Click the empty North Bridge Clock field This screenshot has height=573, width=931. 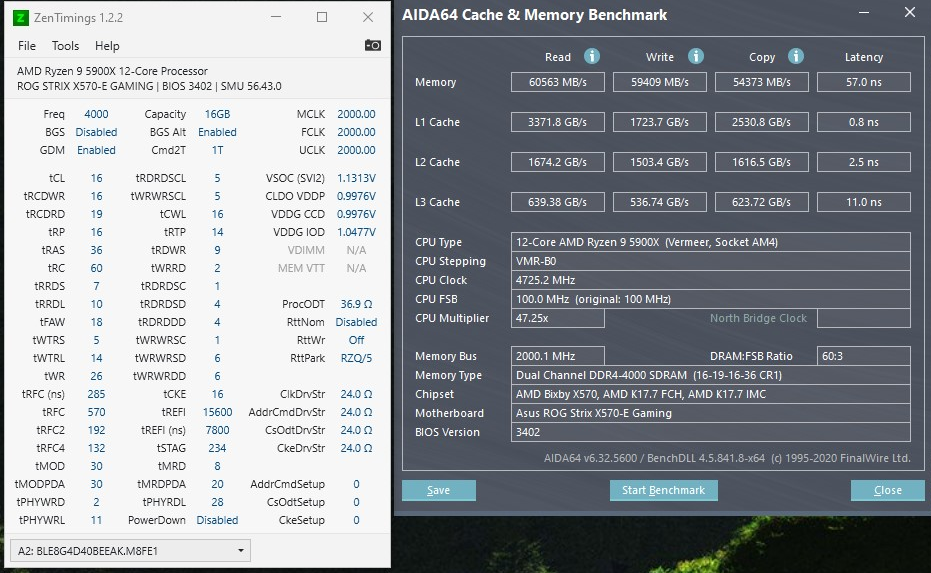[864, 318]
